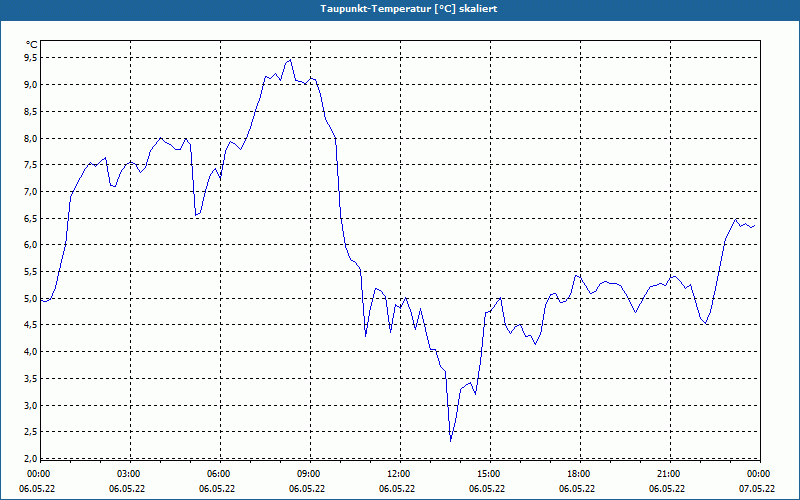
Task: Pick the '7,5' y-axis label
Action: point(31,165)
